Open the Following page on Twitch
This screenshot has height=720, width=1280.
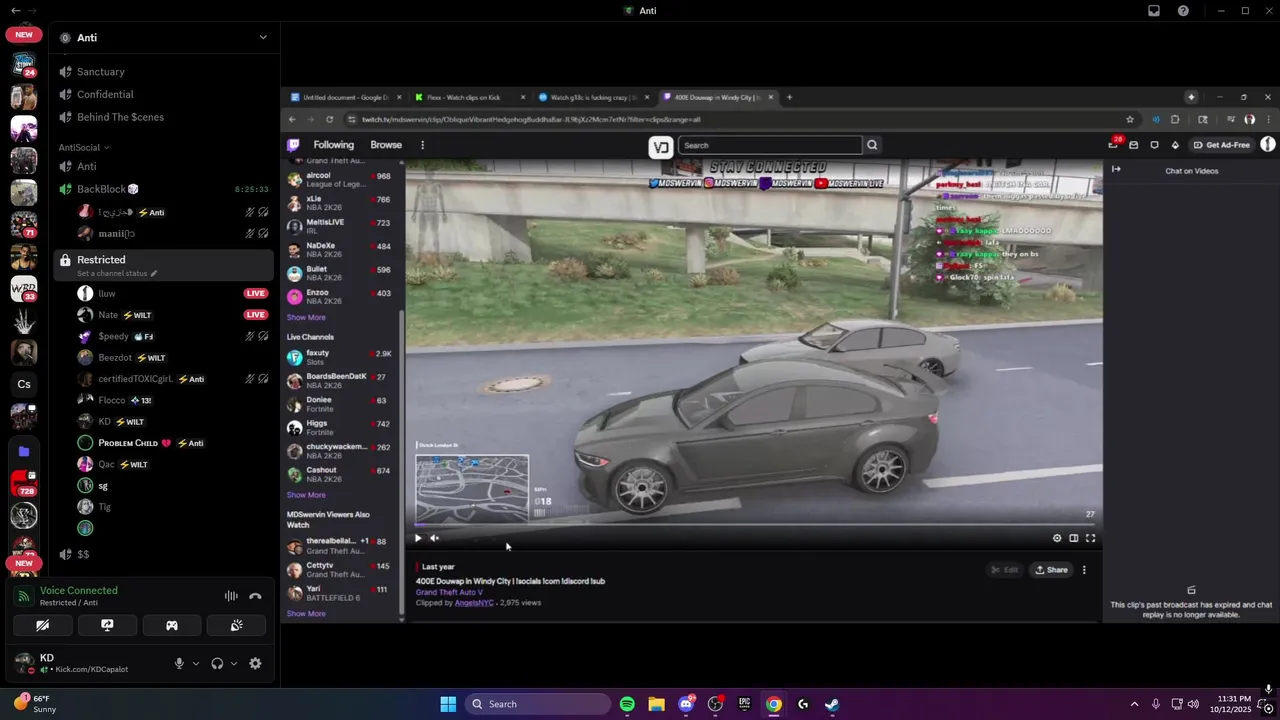point(333,145)
